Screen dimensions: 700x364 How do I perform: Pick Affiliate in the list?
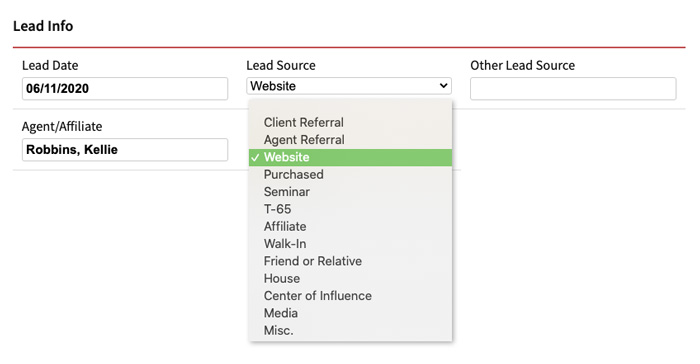[350, 226]
